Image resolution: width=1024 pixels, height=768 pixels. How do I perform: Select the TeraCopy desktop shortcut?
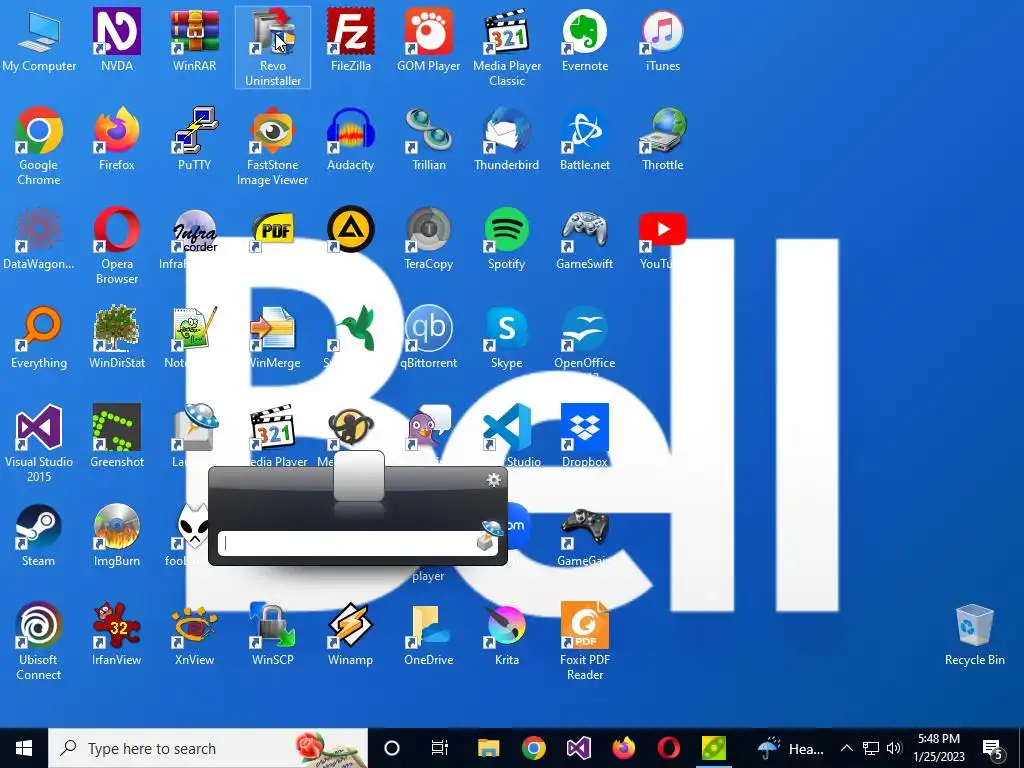coord(428,239)
